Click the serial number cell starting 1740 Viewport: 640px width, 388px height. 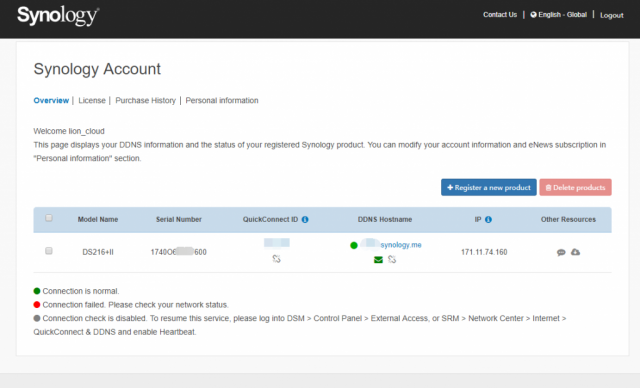tap(178, 252)
